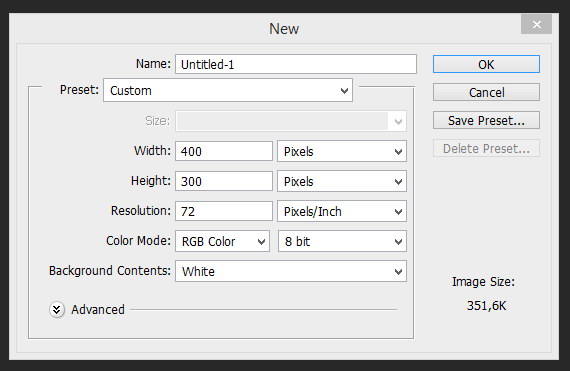Click the Resolution field showing 72
The height and width of the screenshot is (371, 570).
pos(224,211)
